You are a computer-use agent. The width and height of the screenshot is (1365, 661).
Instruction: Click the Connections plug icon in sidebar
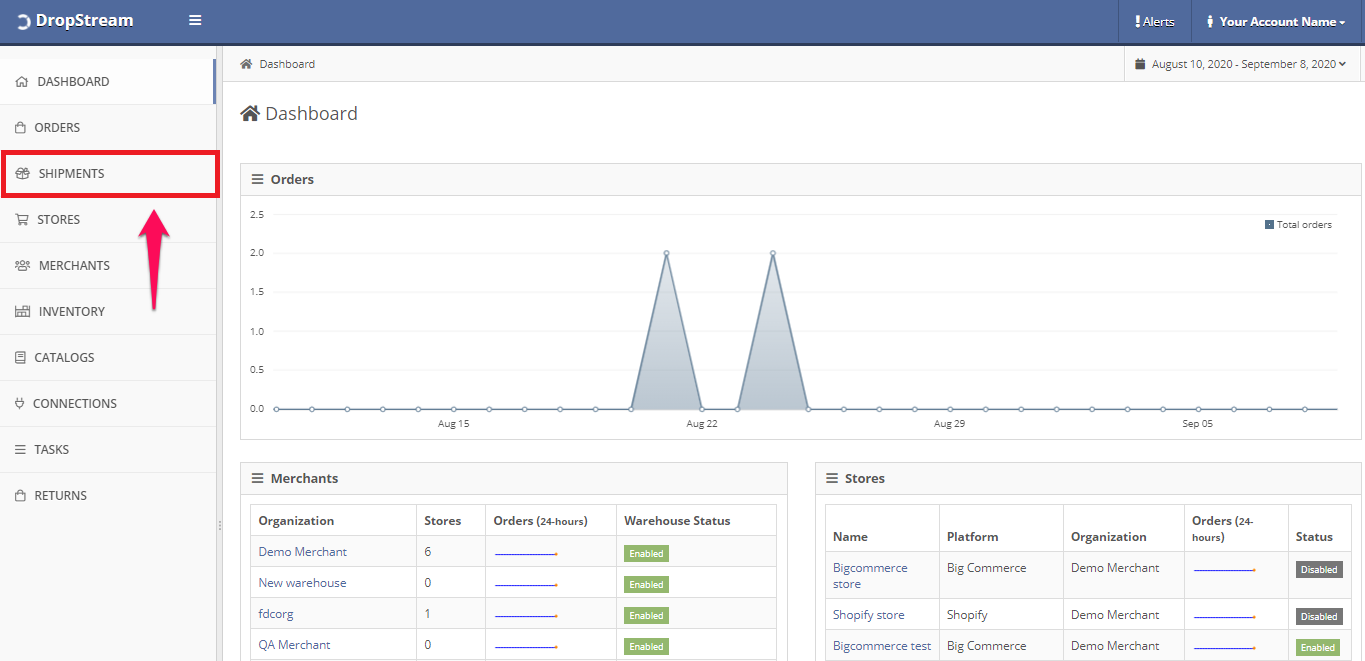click(20, 404)
